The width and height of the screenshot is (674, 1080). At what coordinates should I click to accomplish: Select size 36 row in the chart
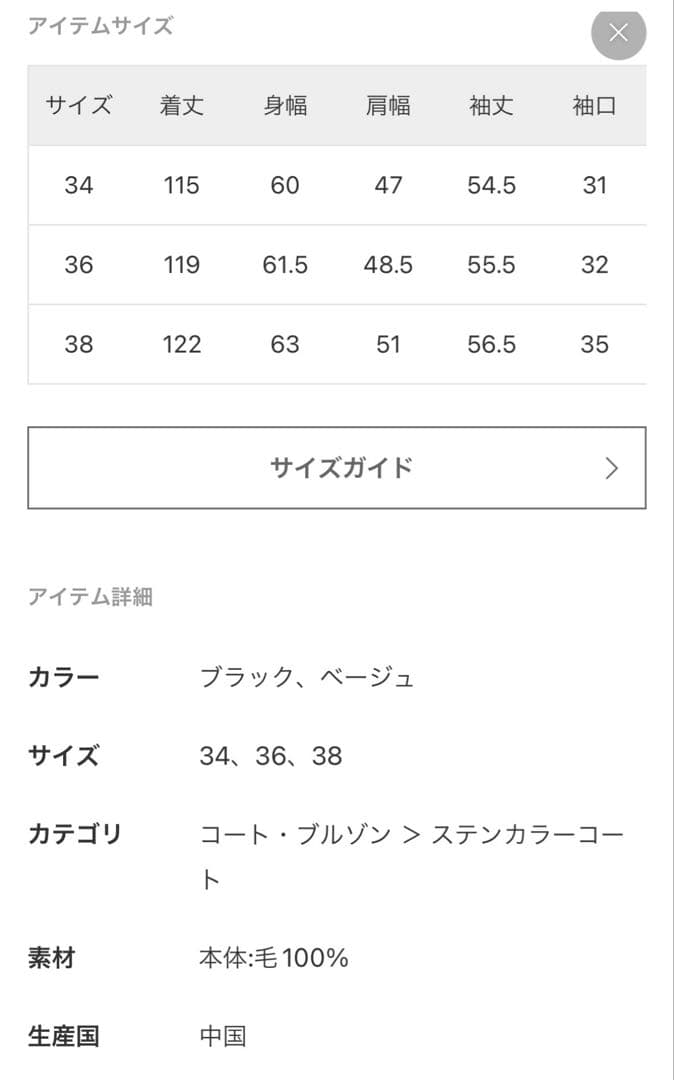tap(337, 265)
